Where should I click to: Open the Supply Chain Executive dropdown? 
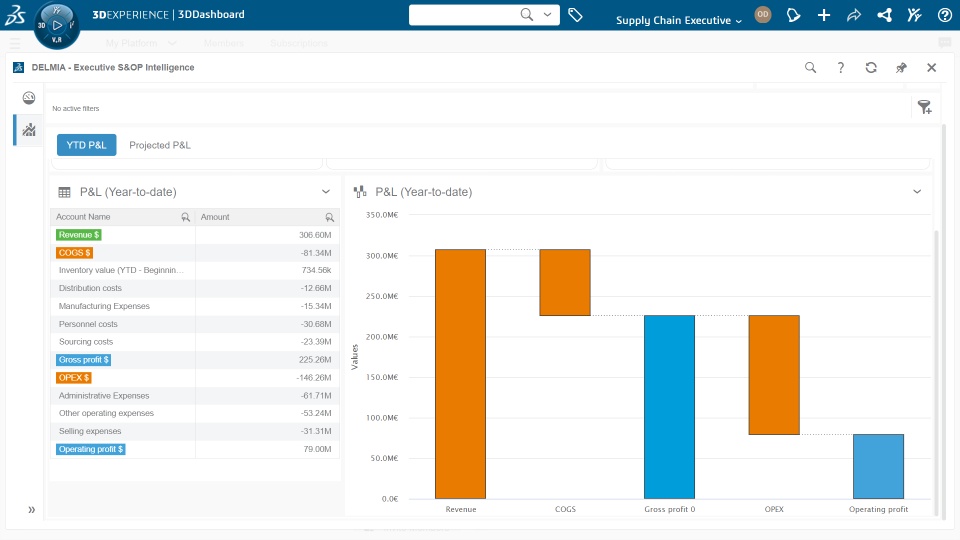pyautogui.click(x=678, y=20)
